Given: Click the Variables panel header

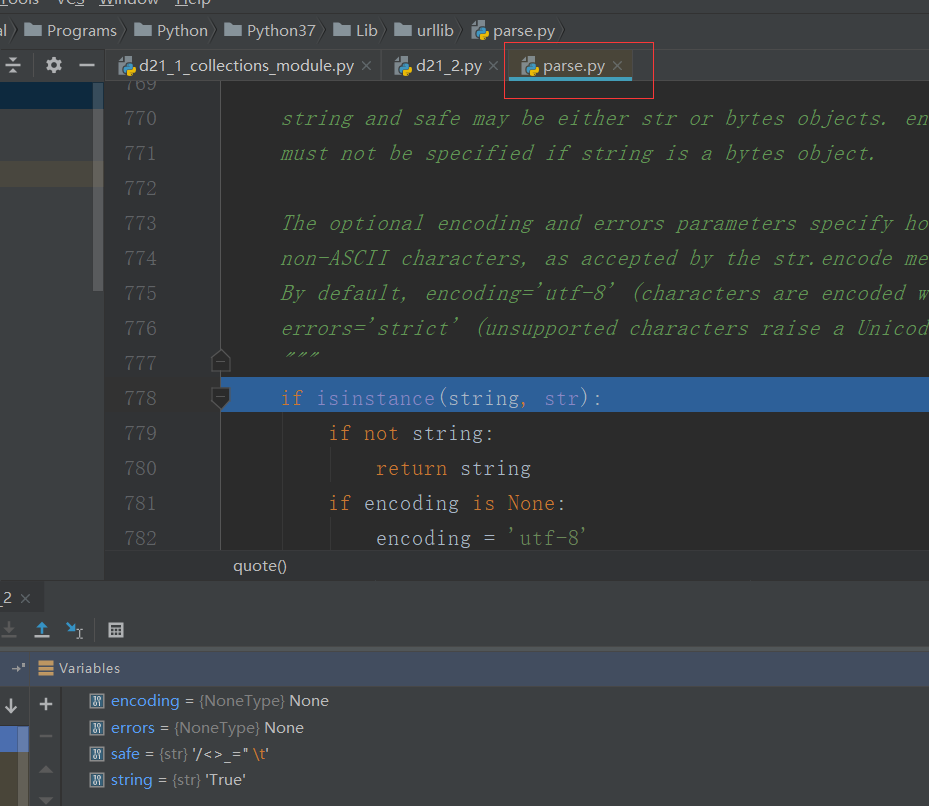Looking at the screenshot, I should pos(79,669).
